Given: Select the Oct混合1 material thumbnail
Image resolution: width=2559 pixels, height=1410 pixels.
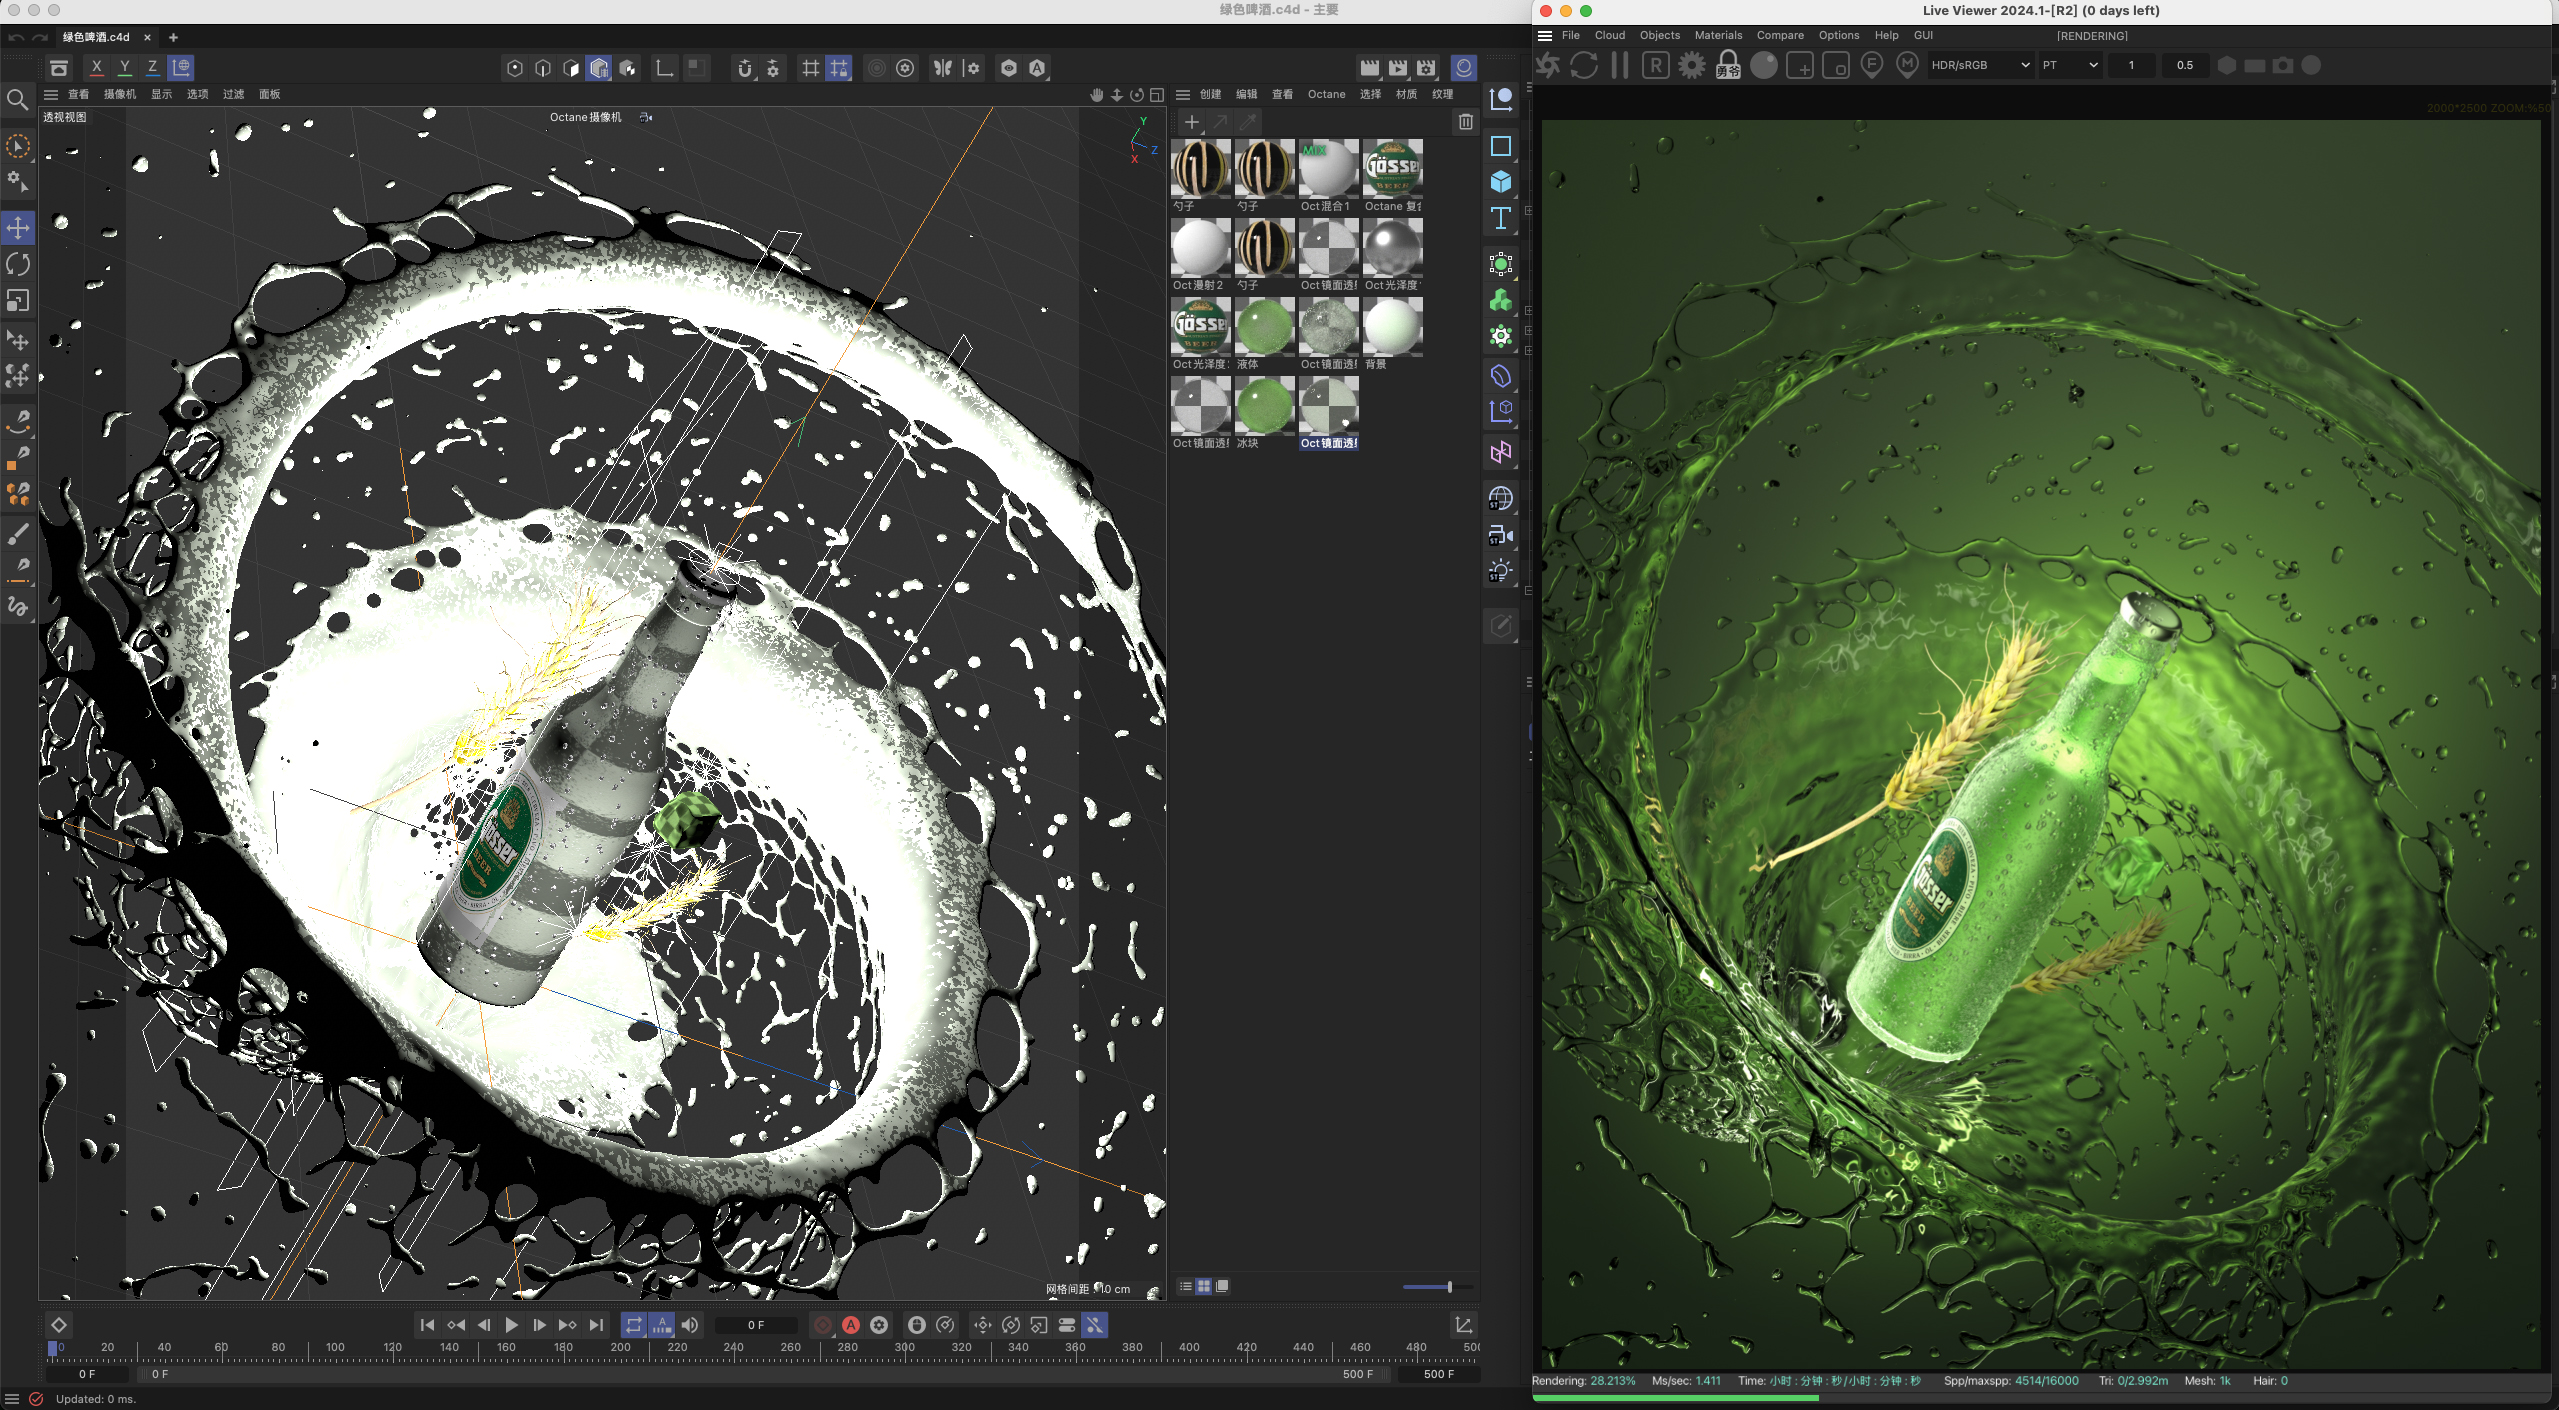Looking at the screenshot, I should pos(1328,169).
